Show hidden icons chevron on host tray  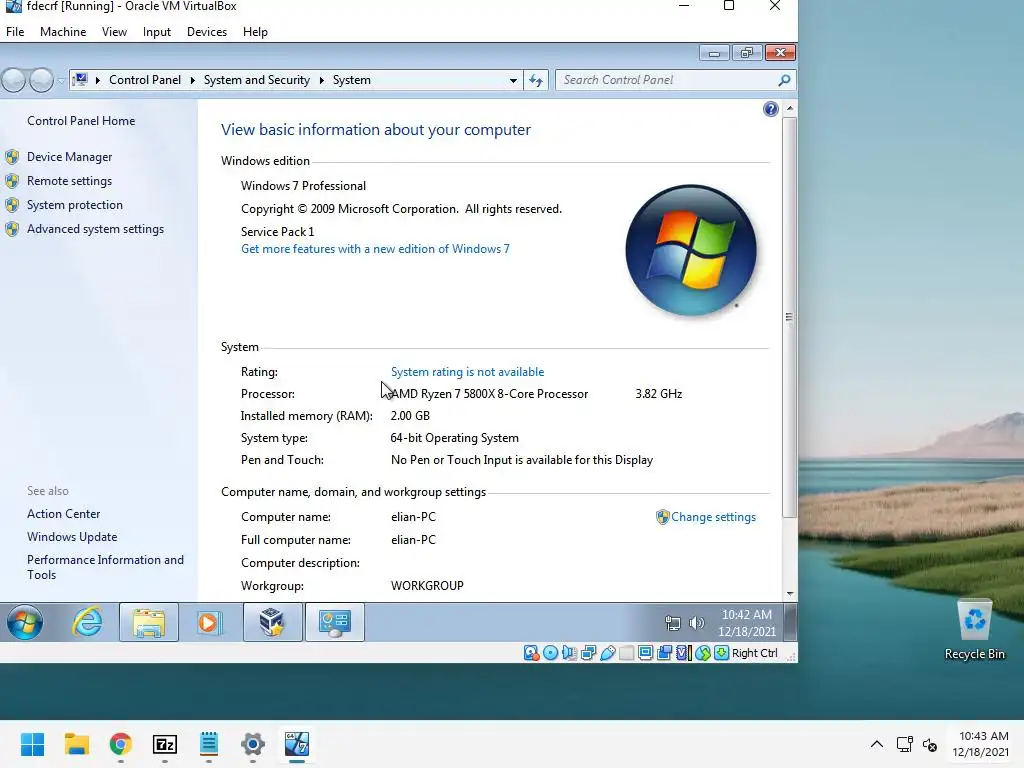tap(877, 744)
